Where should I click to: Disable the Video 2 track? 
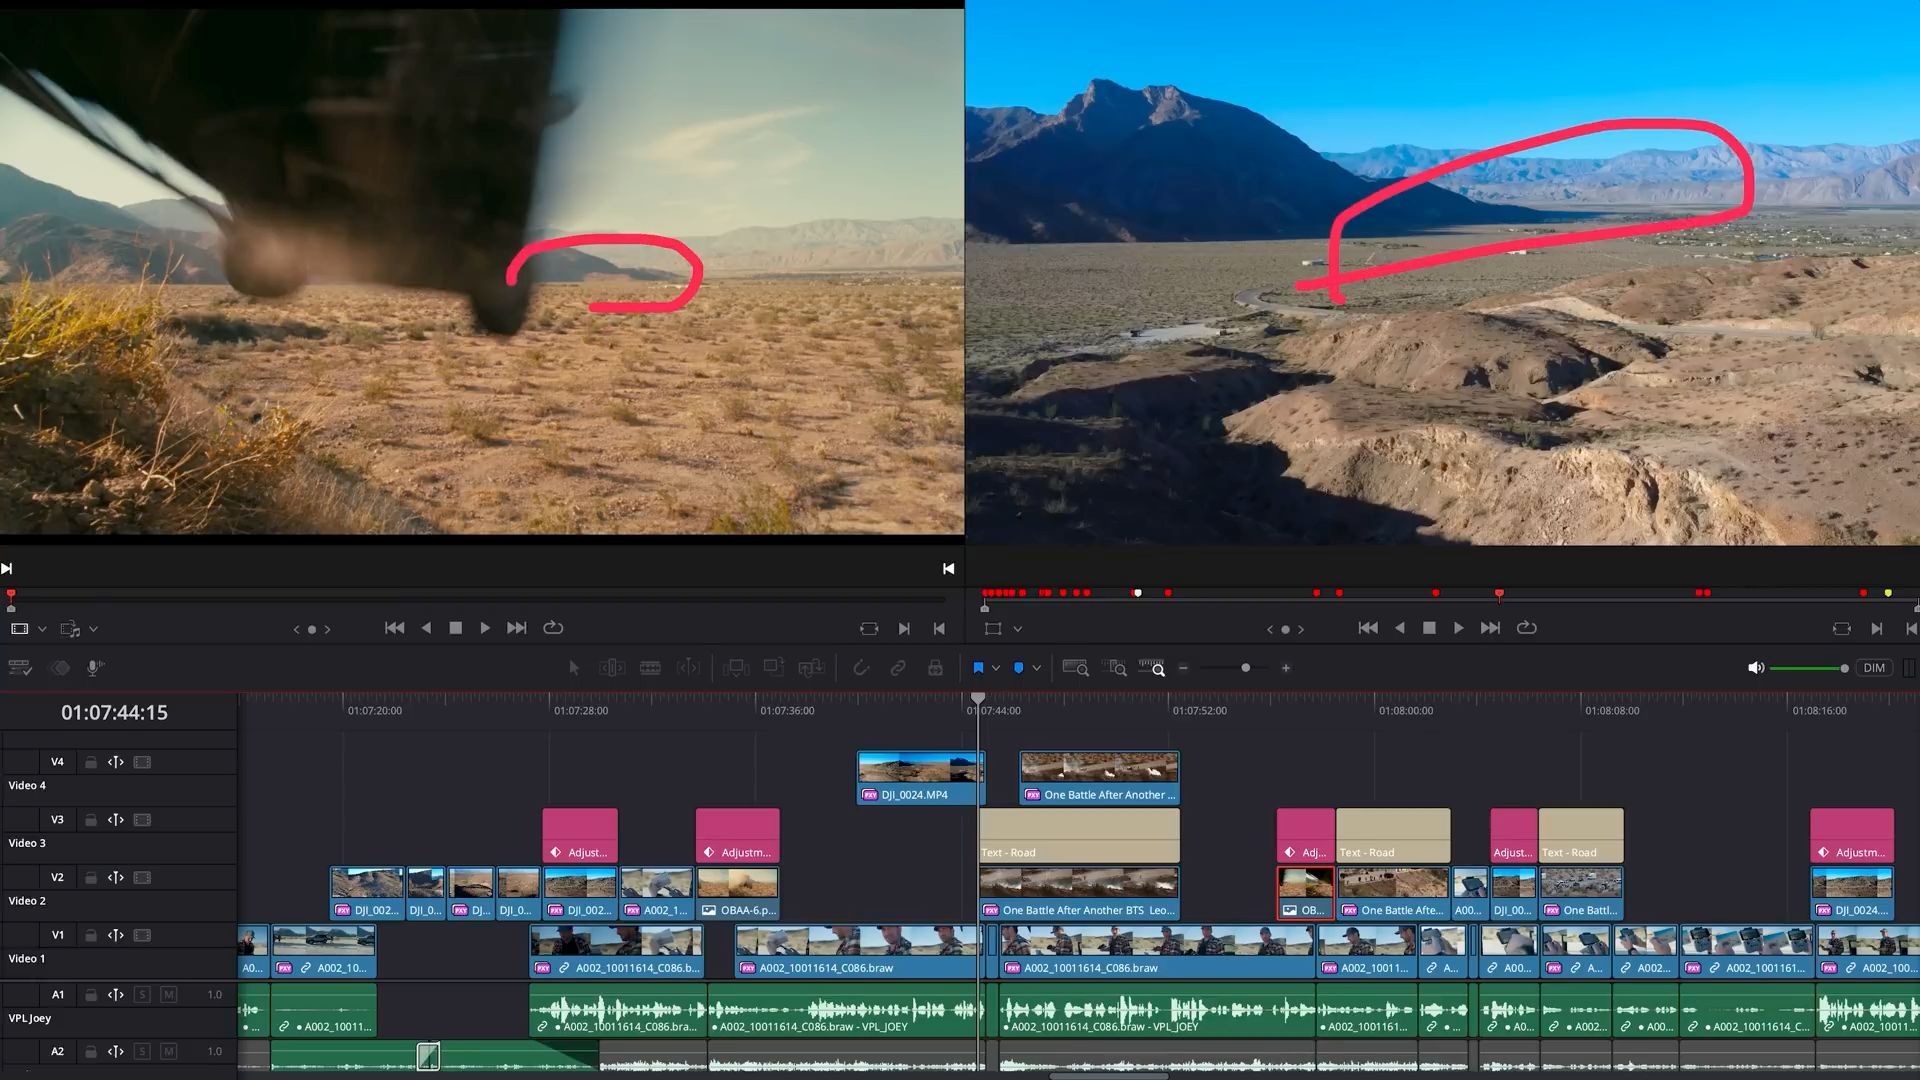coord(142,878)
